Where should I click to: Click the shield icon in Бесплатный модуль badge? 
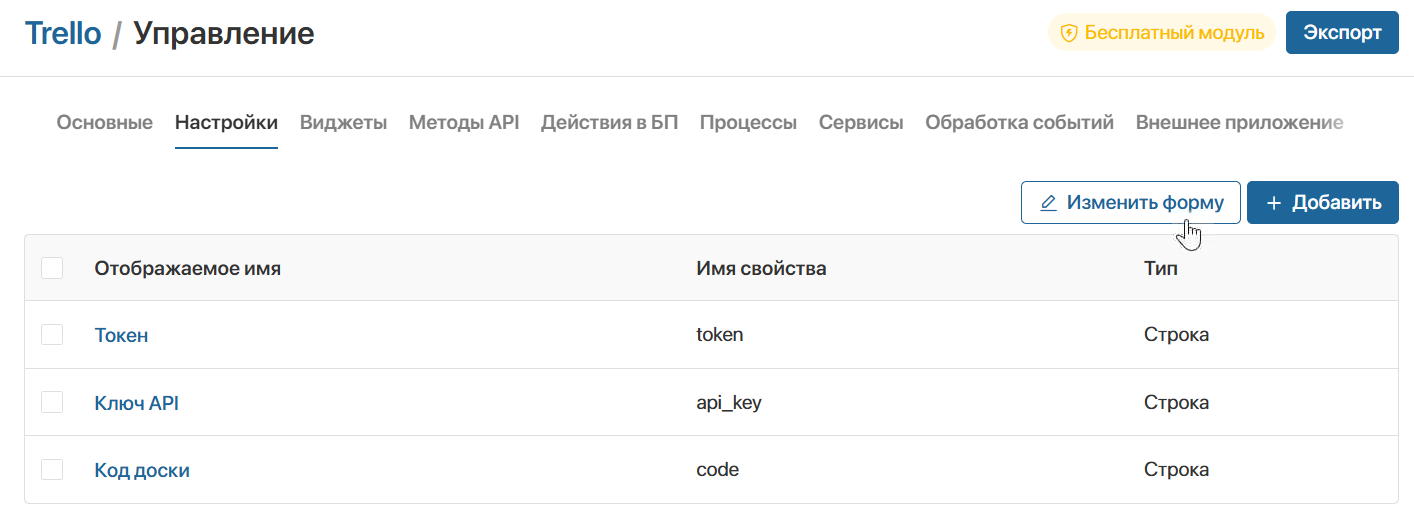[x=1069, y=33]
